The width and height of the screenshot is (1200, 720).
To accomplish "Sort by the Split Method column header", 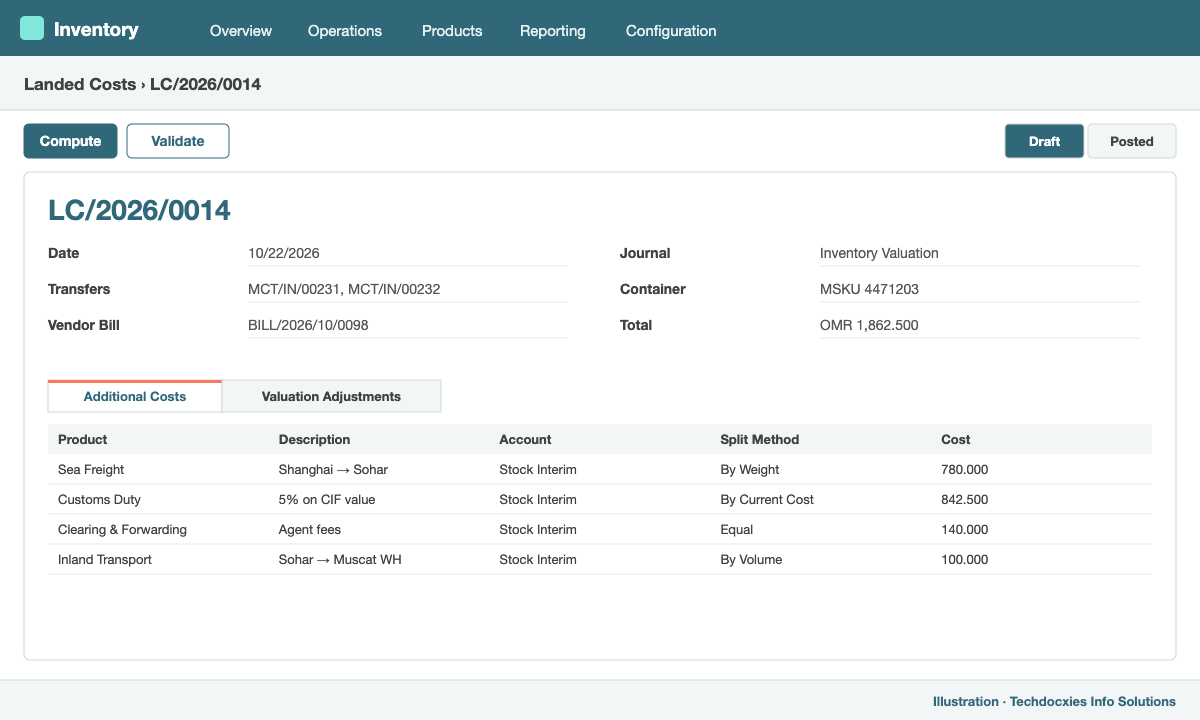I will [760, 439].
